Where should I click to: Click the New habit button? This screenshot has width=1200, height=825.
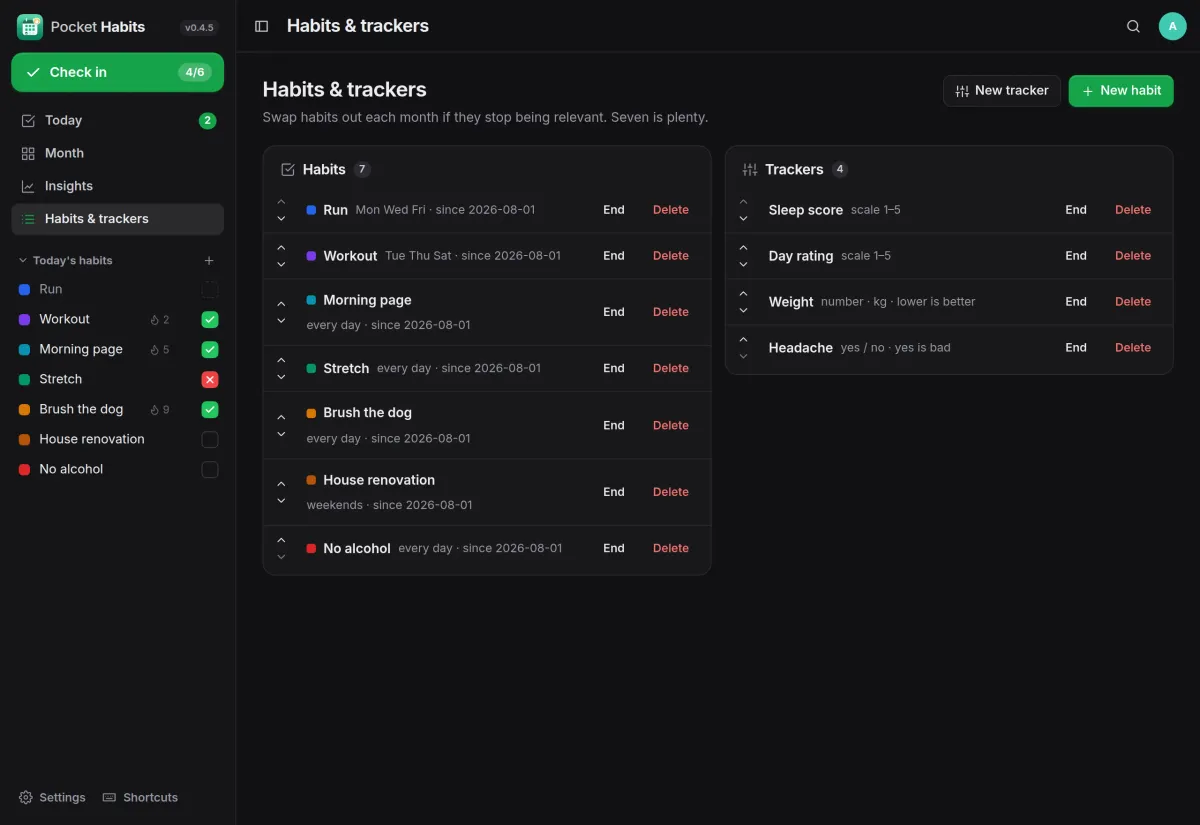1121,90
